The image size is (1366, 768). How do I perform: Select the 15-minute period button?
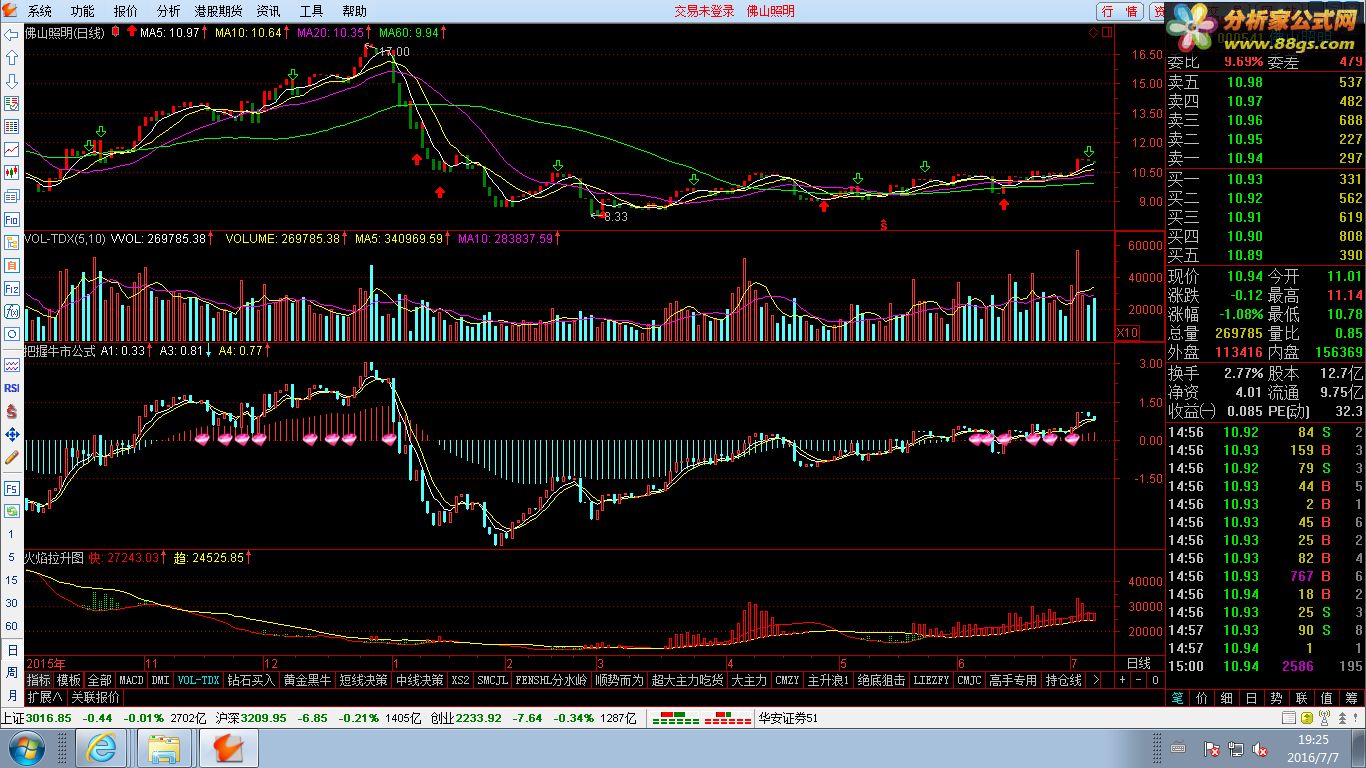(x=12, y=580)
